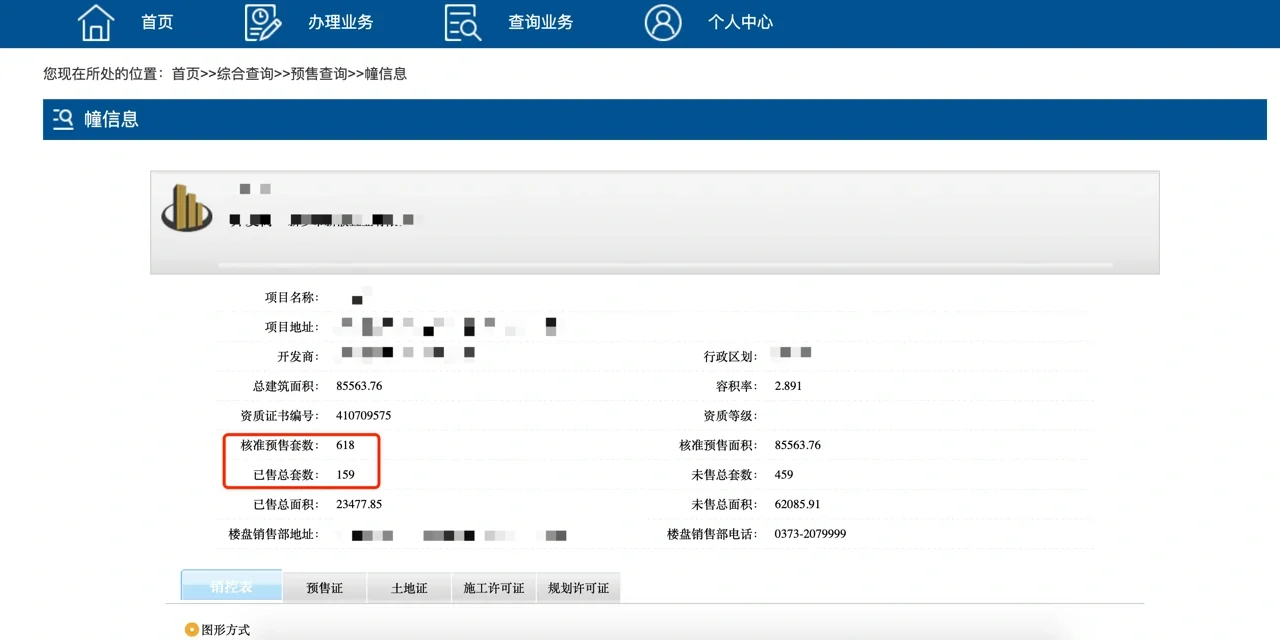Image resolution: width=1280 pixels, height=640 pixels.
Task: Click the 项目名称 label
Action: [x=291, y=297]
